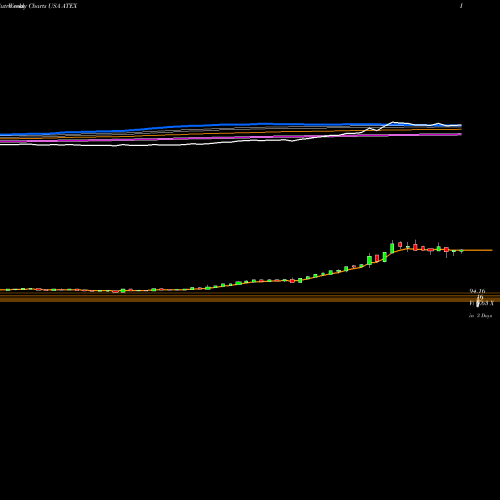Click the last red candle with the long lower wick

(x=446, y=251)
